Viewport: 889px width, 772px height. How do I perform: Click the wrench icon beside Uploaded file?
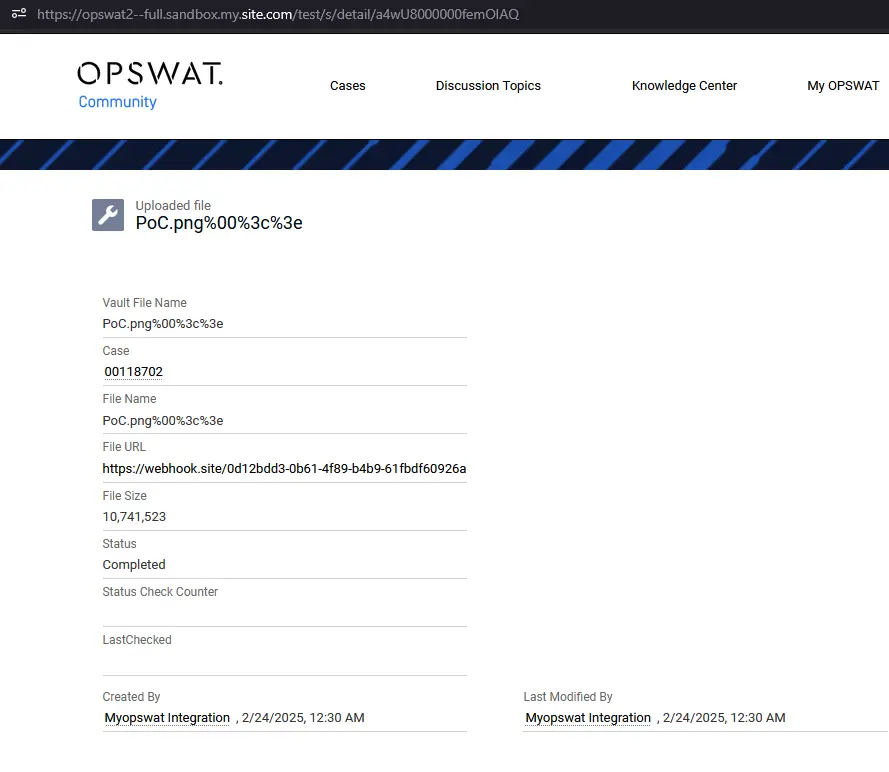pos(108,215)
